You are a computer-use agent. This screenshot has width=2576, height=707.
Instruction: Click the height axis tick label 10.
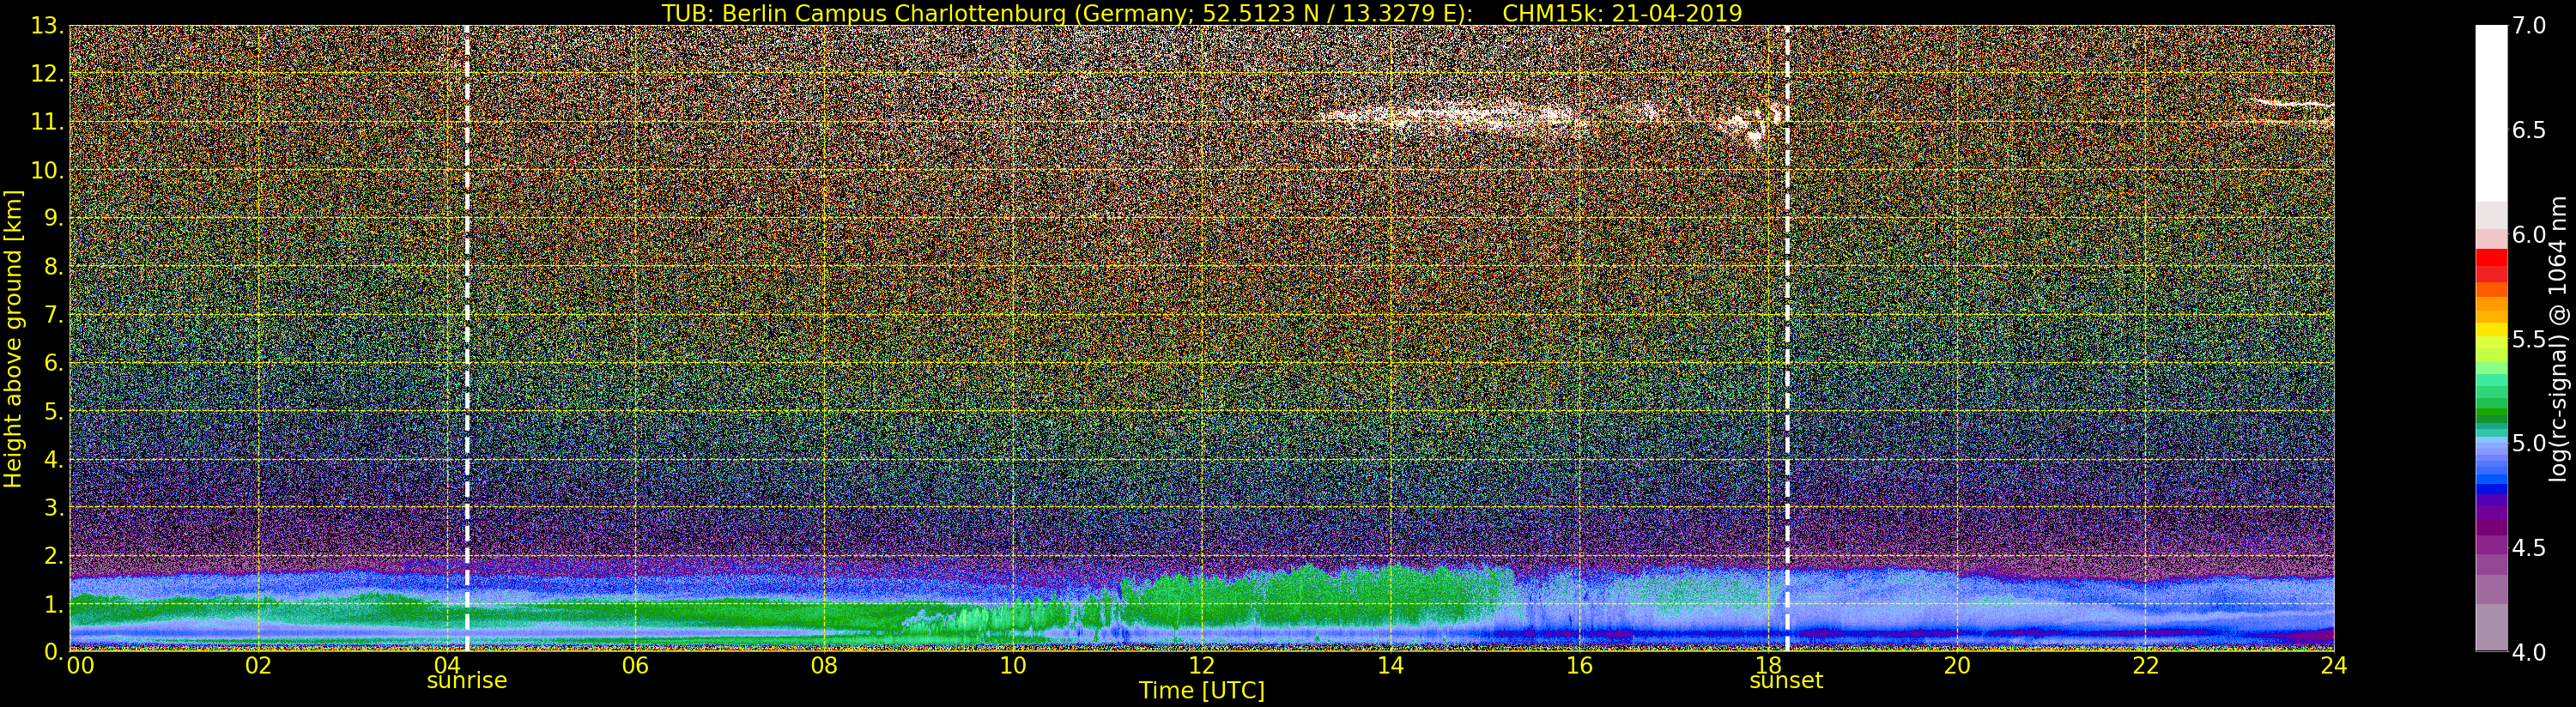point(47,170)
